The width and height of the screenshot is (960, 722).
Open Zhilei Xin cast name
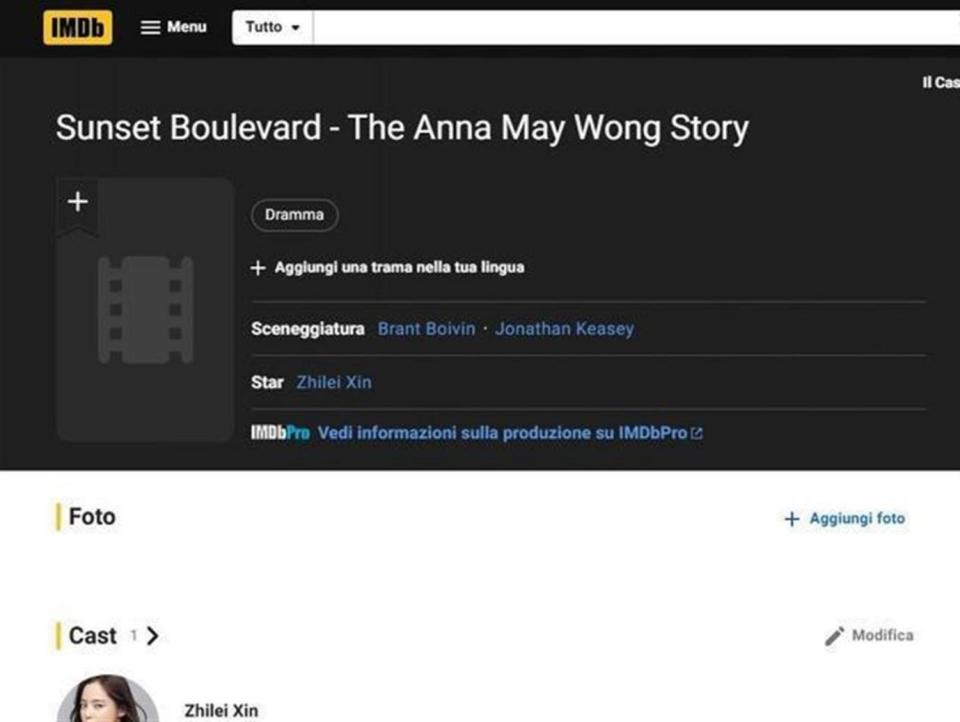click(x=221, y=711)
